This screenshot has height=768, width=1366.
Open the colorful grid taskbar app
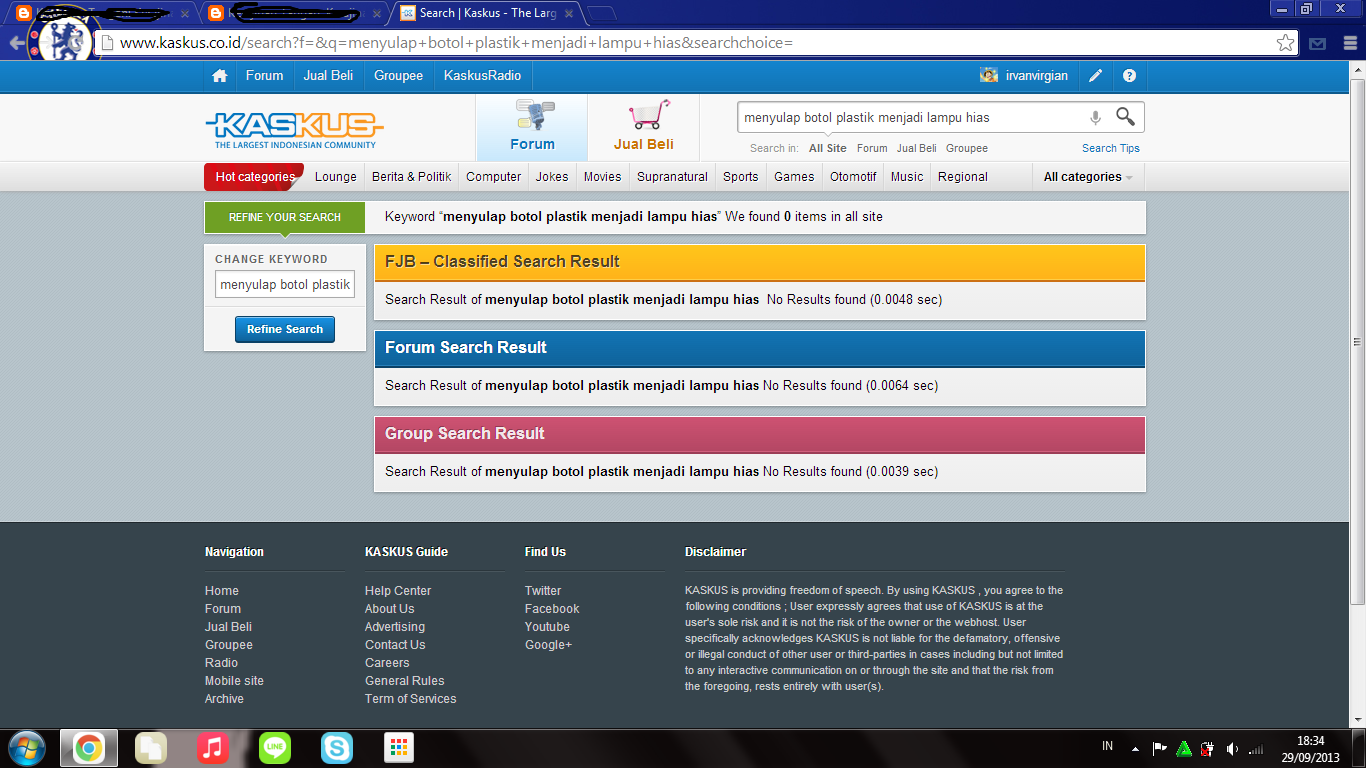pyautogui.click(x=399, y=748)
